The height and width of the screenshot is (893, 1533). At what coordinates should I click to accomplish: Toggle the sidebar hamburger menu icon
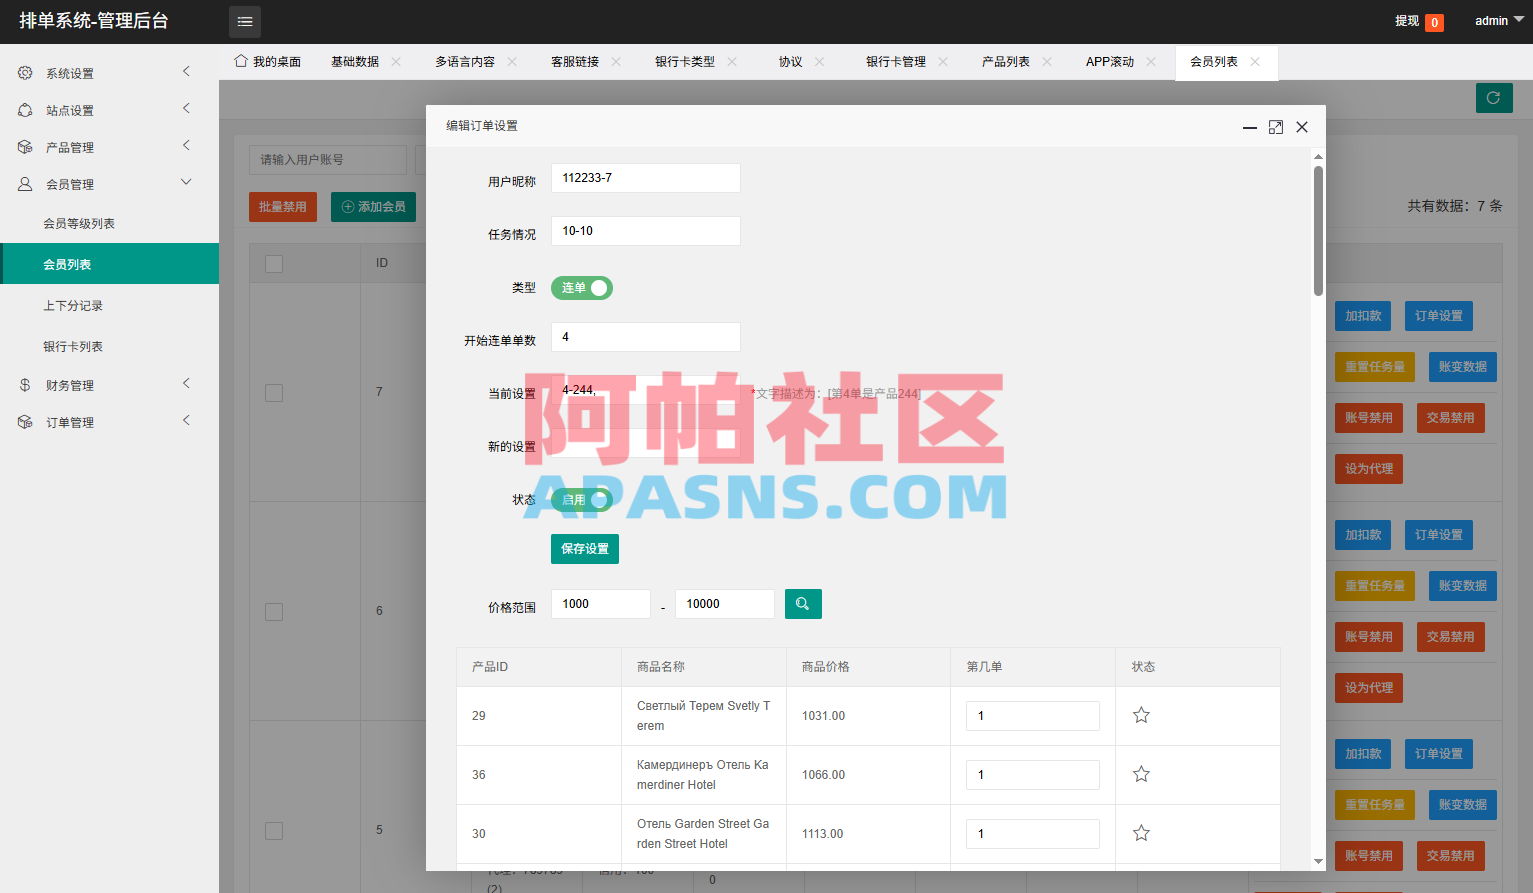click(x=245, y=21)
